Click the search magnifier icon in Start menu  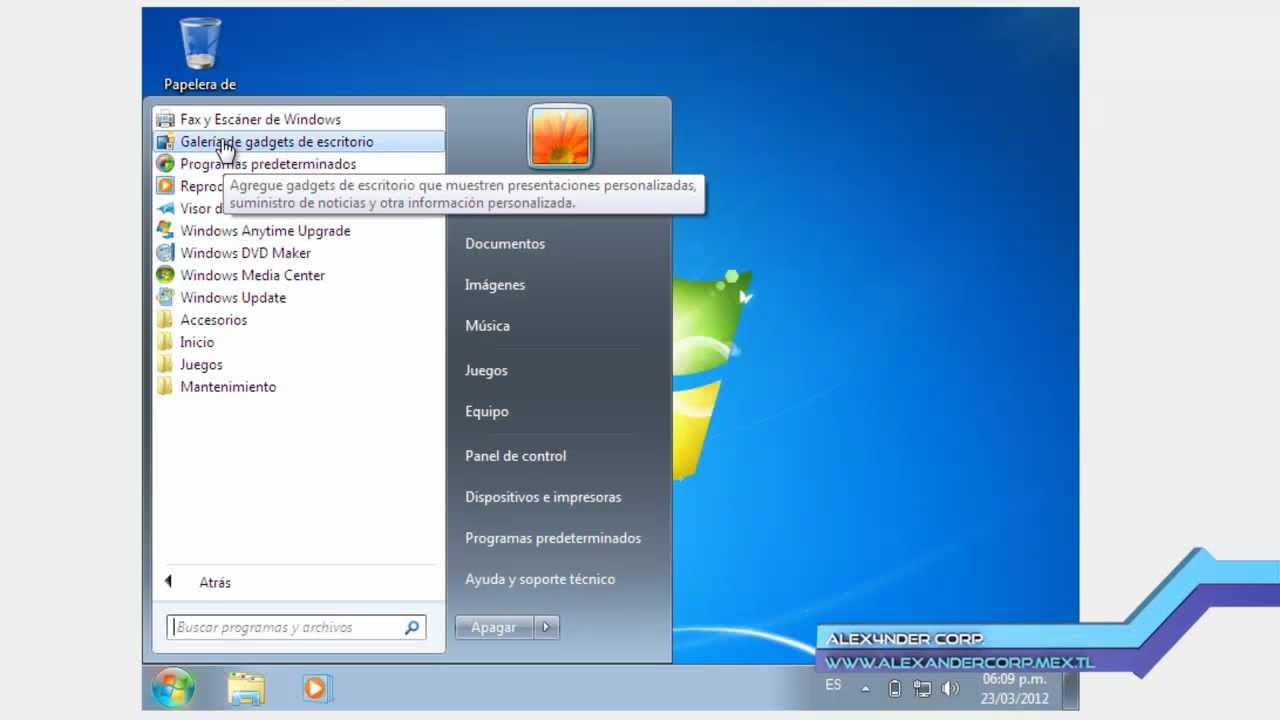[x=411, y=628]
